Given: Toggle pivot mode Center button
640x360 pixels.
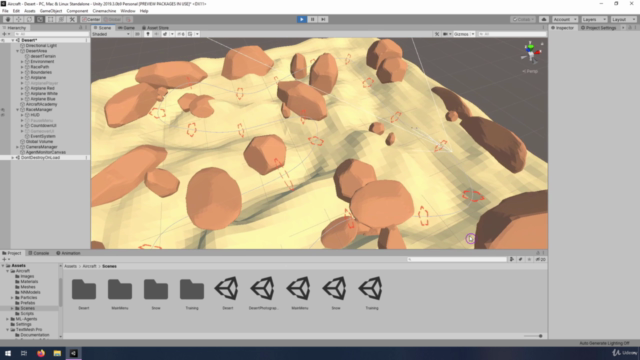Looking at the screenshot, I should [91, 19].
